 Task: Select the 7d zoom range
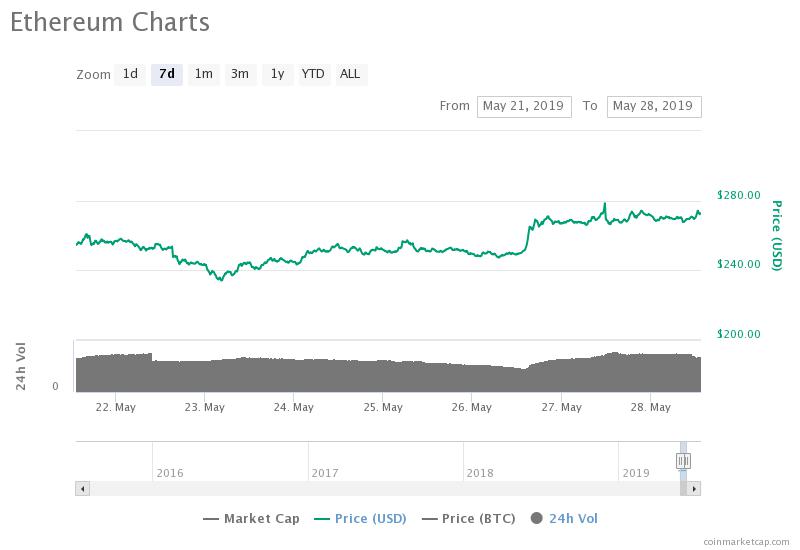167,74
